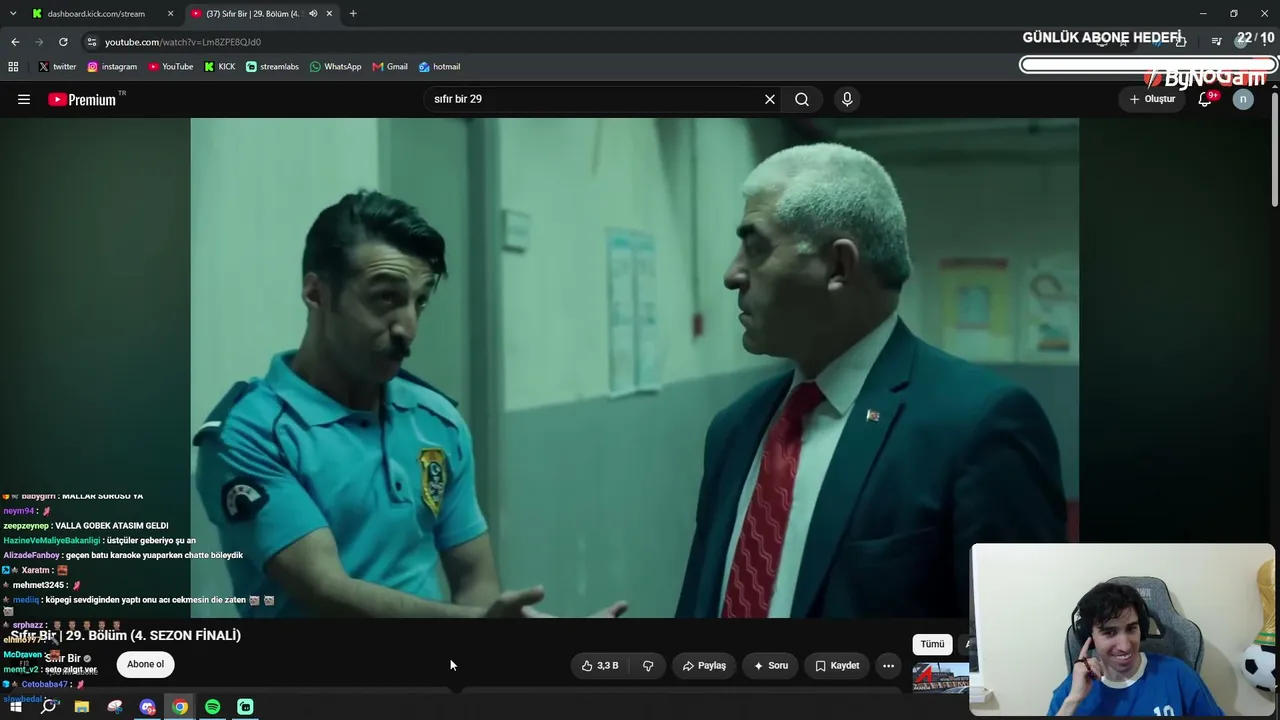Start voice search with the microphone
1280x720 pixels.
click(847, 99)
